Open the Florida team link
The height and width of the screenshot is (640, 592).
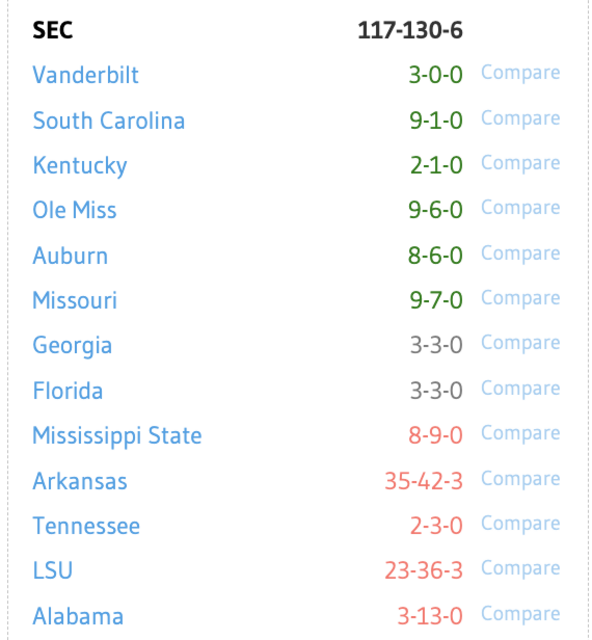click(x=68, y=391)
